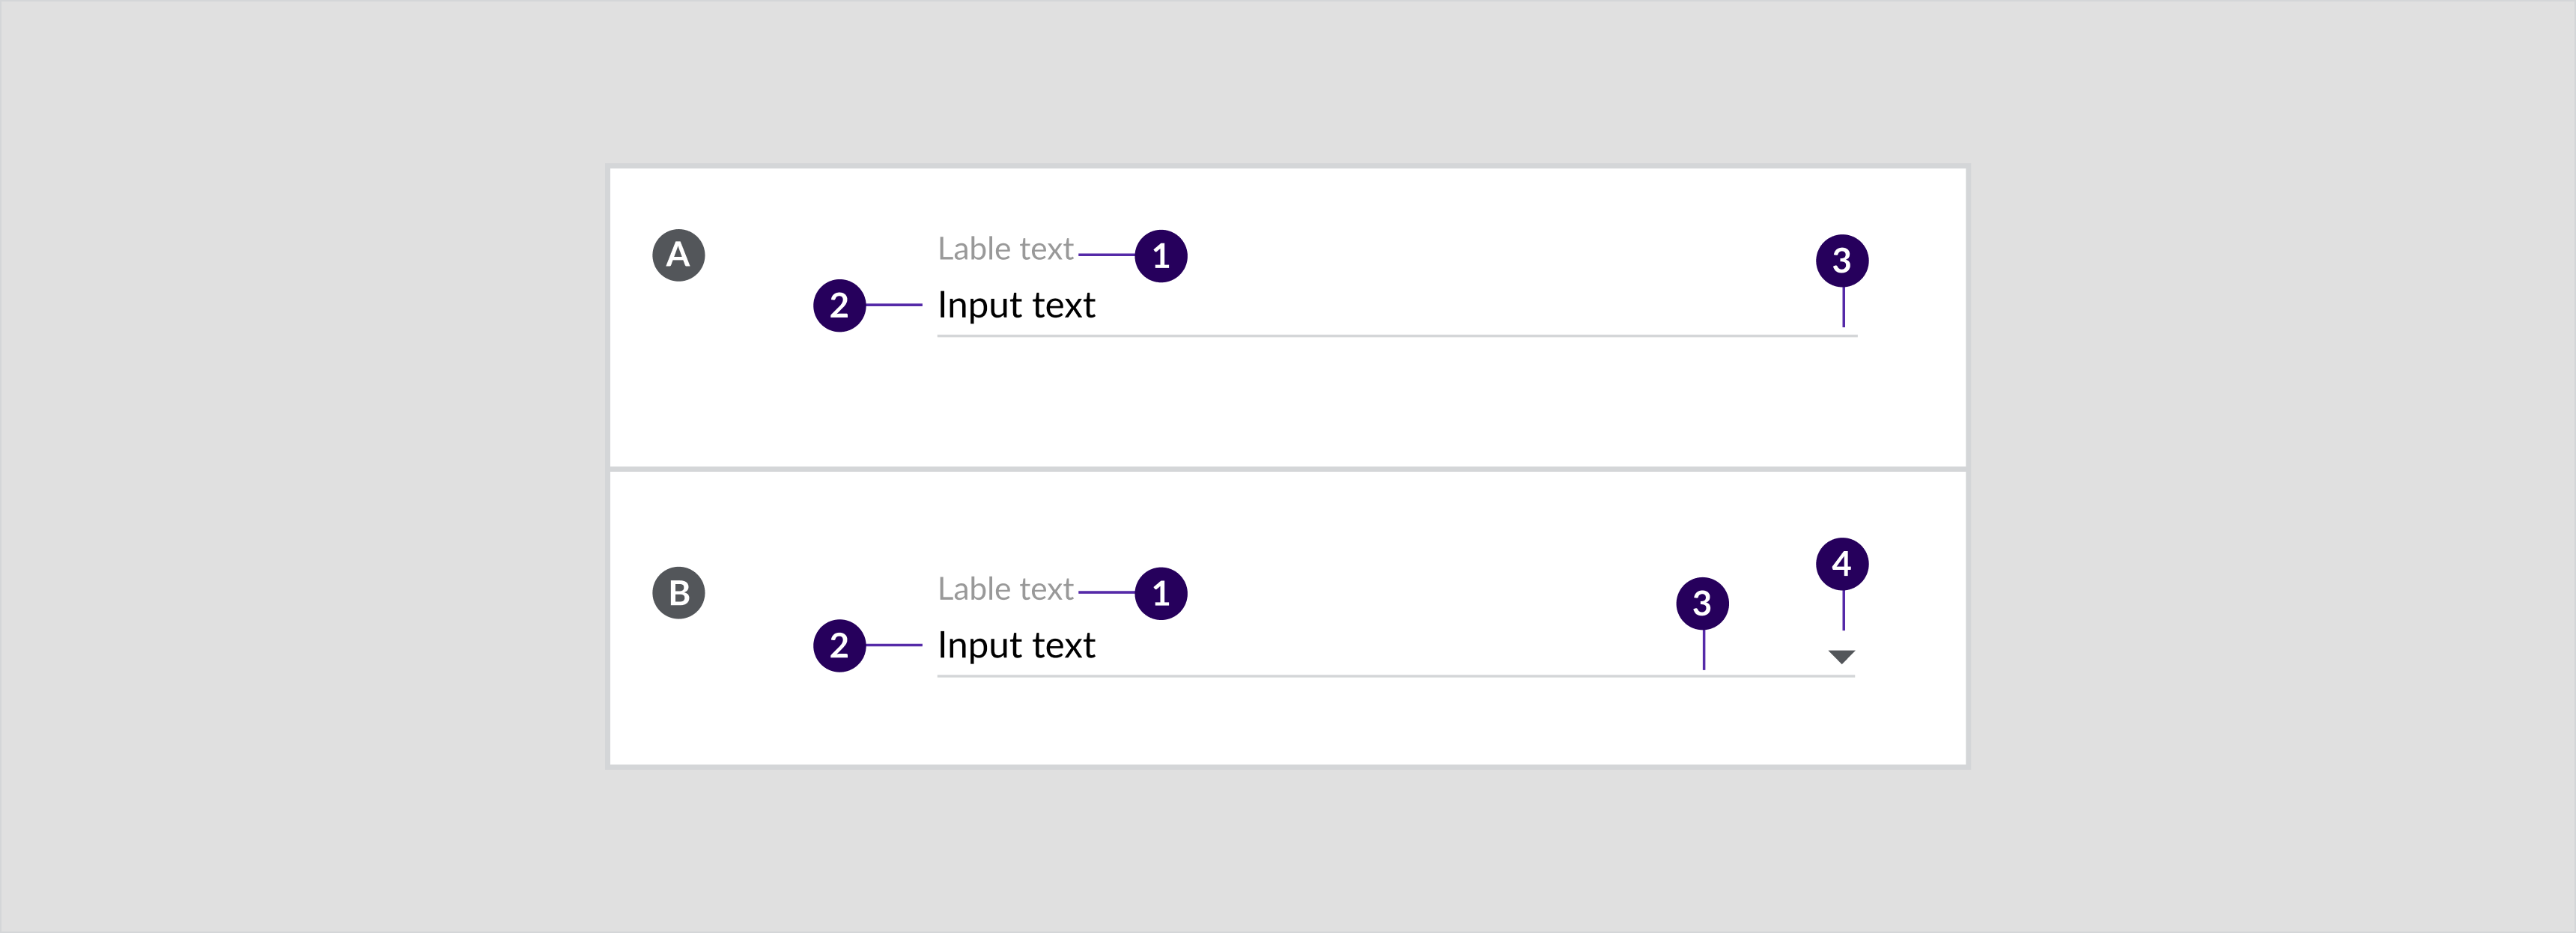Image resolution: width=2576 pixels, height=933 pixels.
Task: Click the "Lable text" label in panel B
Action: click(x=1005, y=589)
